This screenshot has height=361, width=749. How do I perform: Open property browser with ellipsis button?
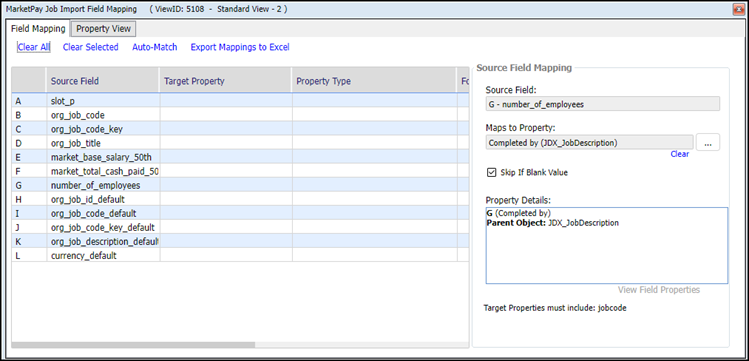click(x=708, y=142)
